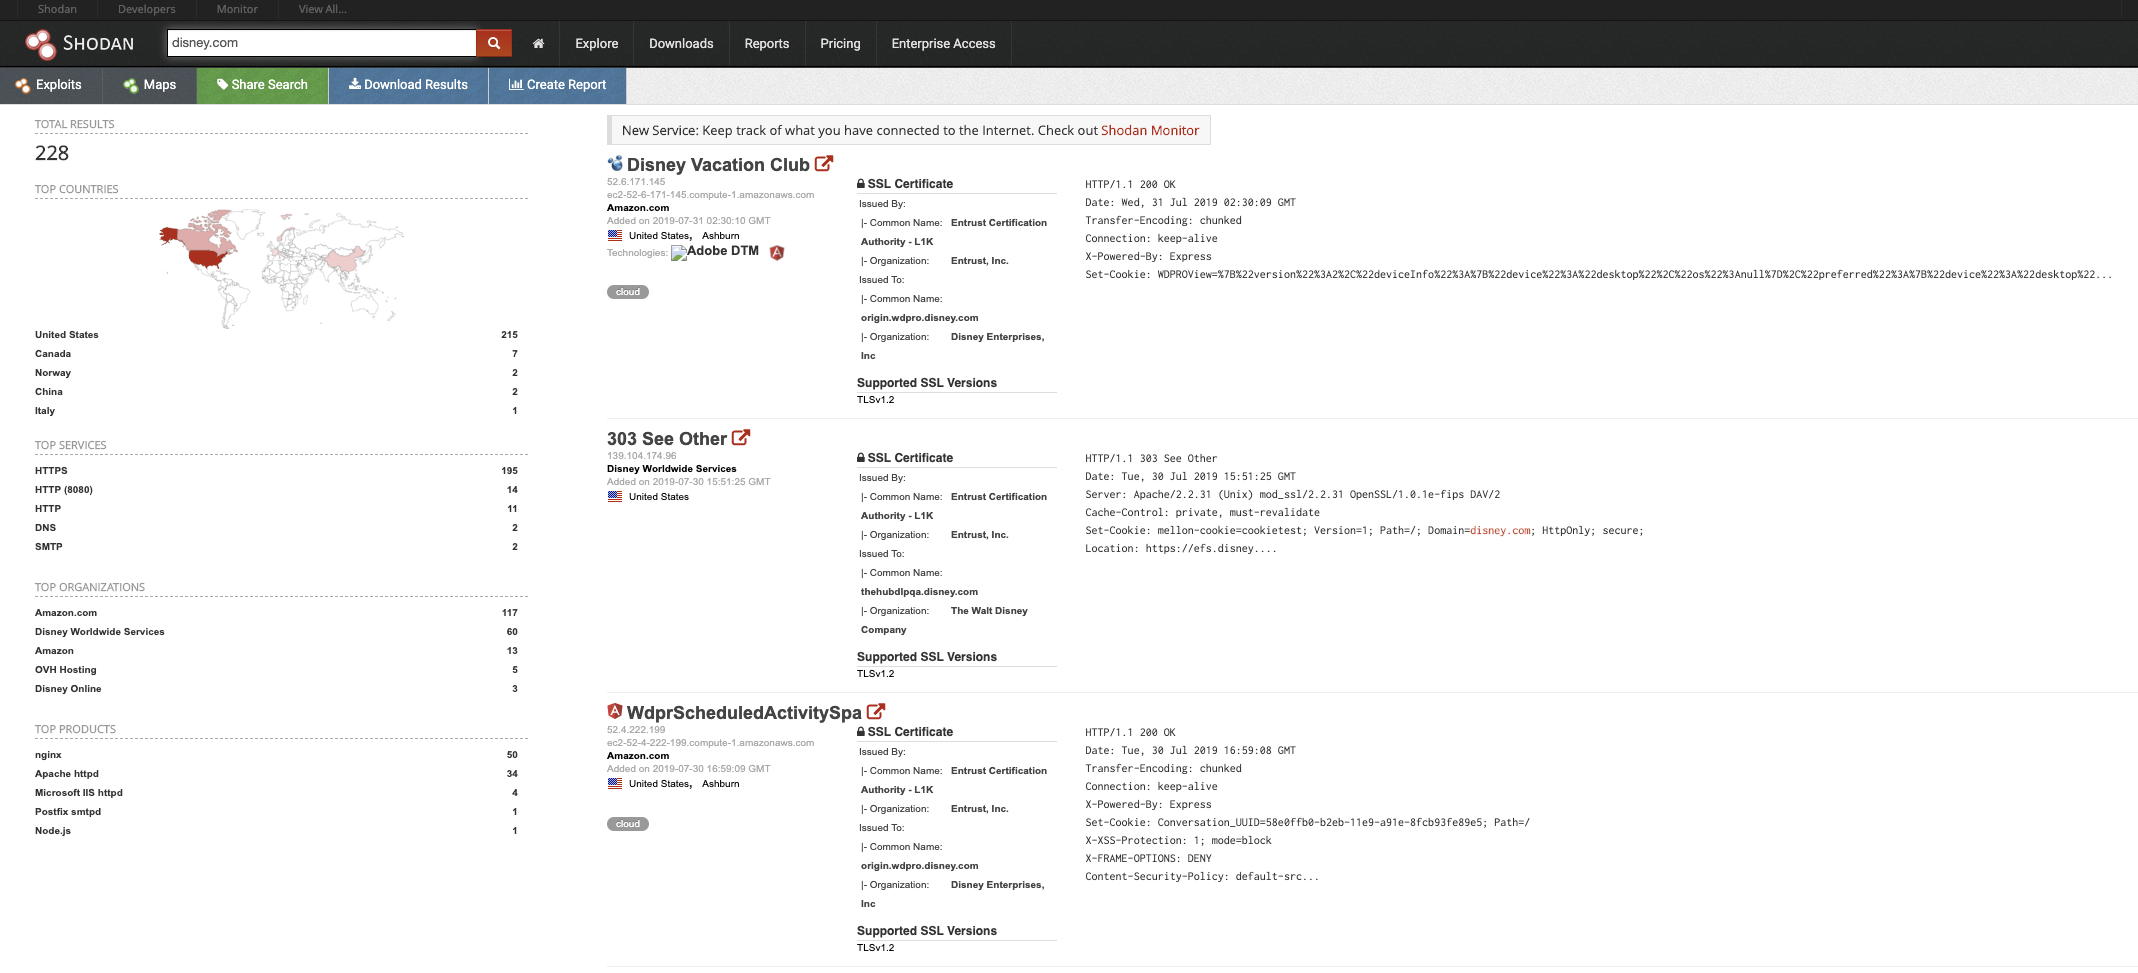
Task: Open external link icon beside Disney Vacation Club
Action: click(x=824, y=164)
